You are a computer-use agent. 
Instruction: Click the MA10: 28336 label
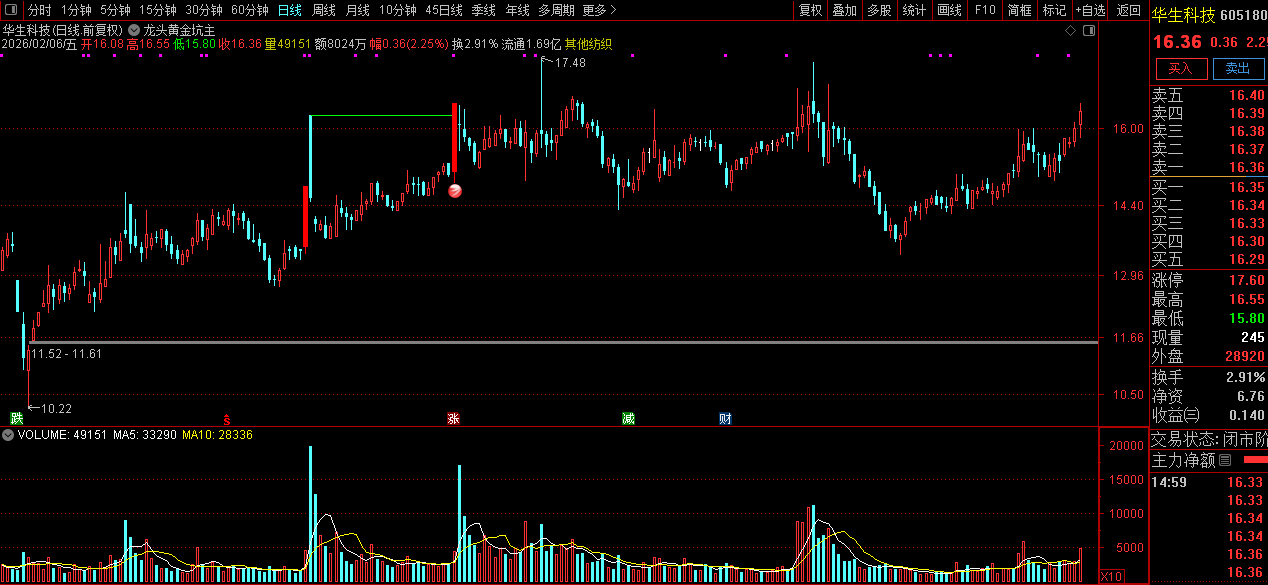click(218, 435)
